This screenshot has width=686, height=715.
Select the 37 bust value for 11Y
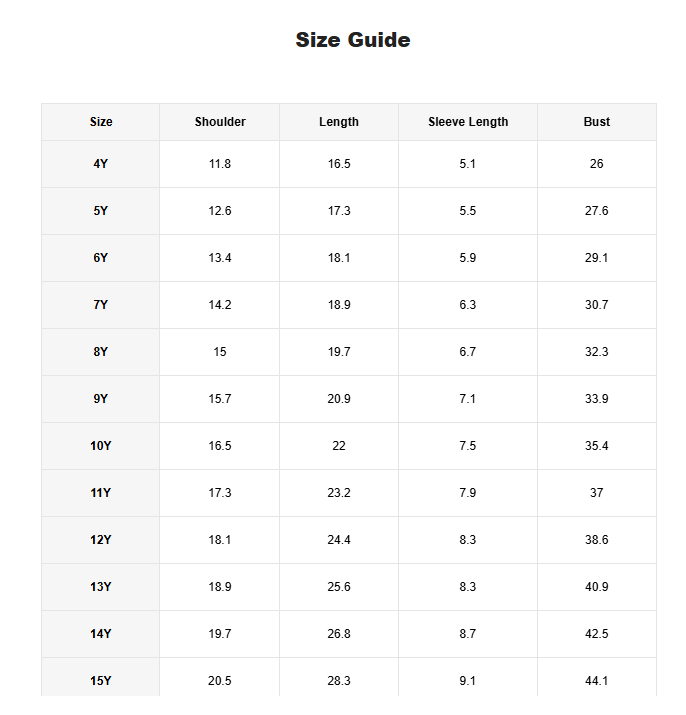(x=597, y=492)
